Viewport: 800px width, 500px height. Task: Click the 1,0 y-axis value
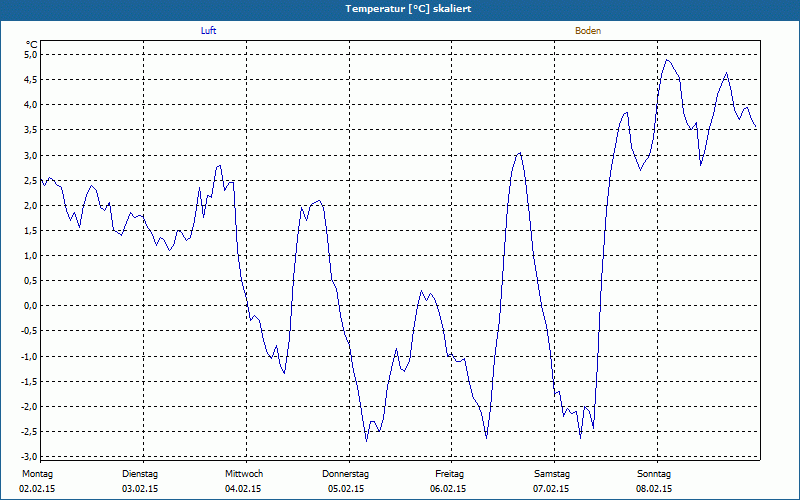[31, 256]
